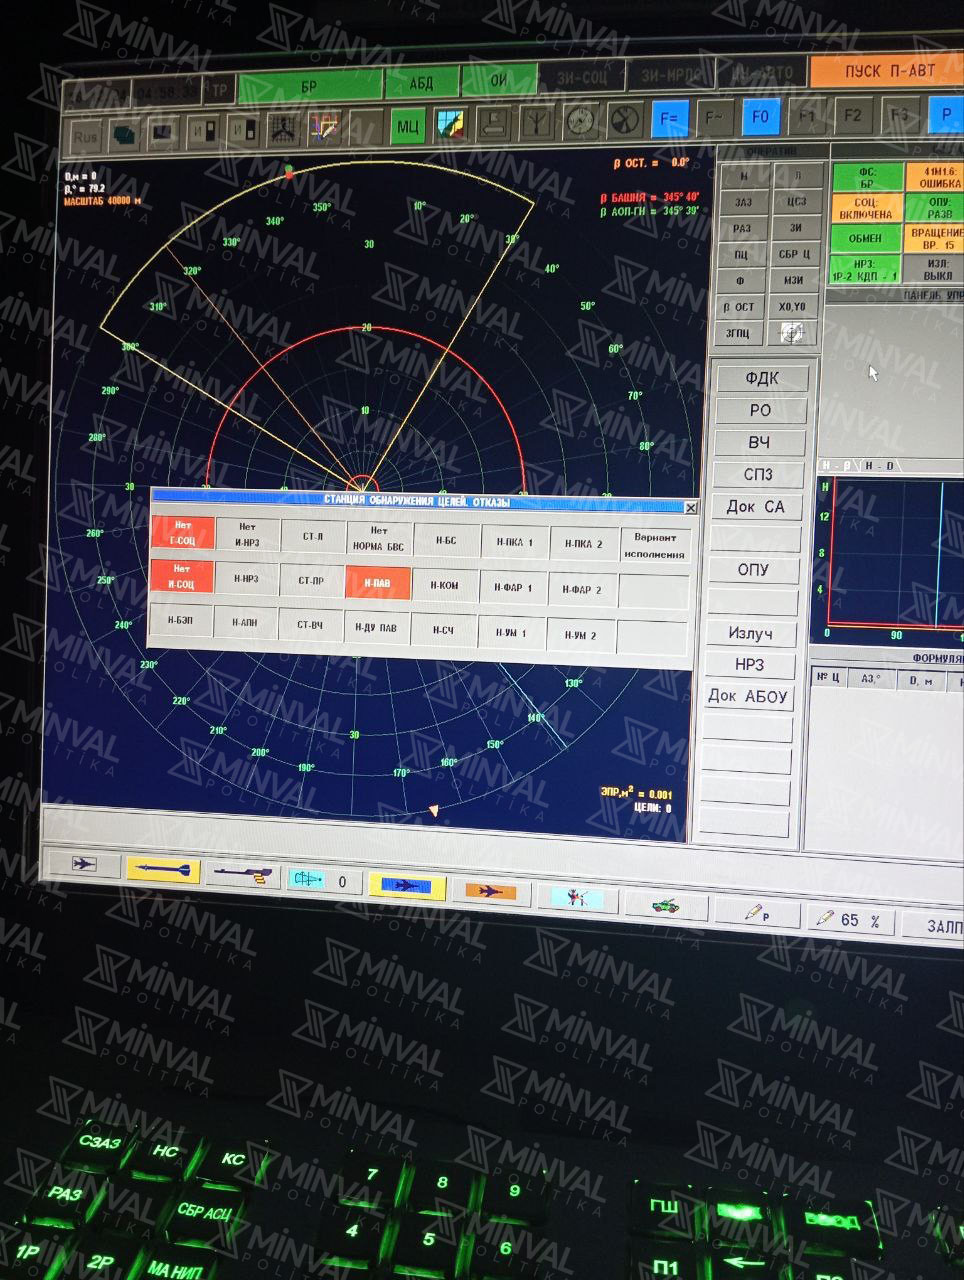Click the Излуч button

(750, 633)
